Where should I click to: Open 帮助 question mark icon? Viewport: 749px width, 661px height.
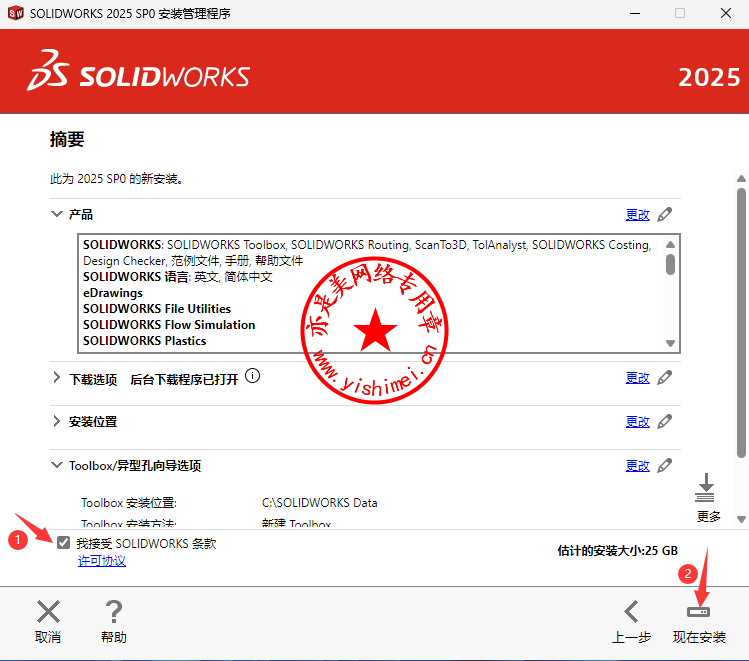(114, 612)
